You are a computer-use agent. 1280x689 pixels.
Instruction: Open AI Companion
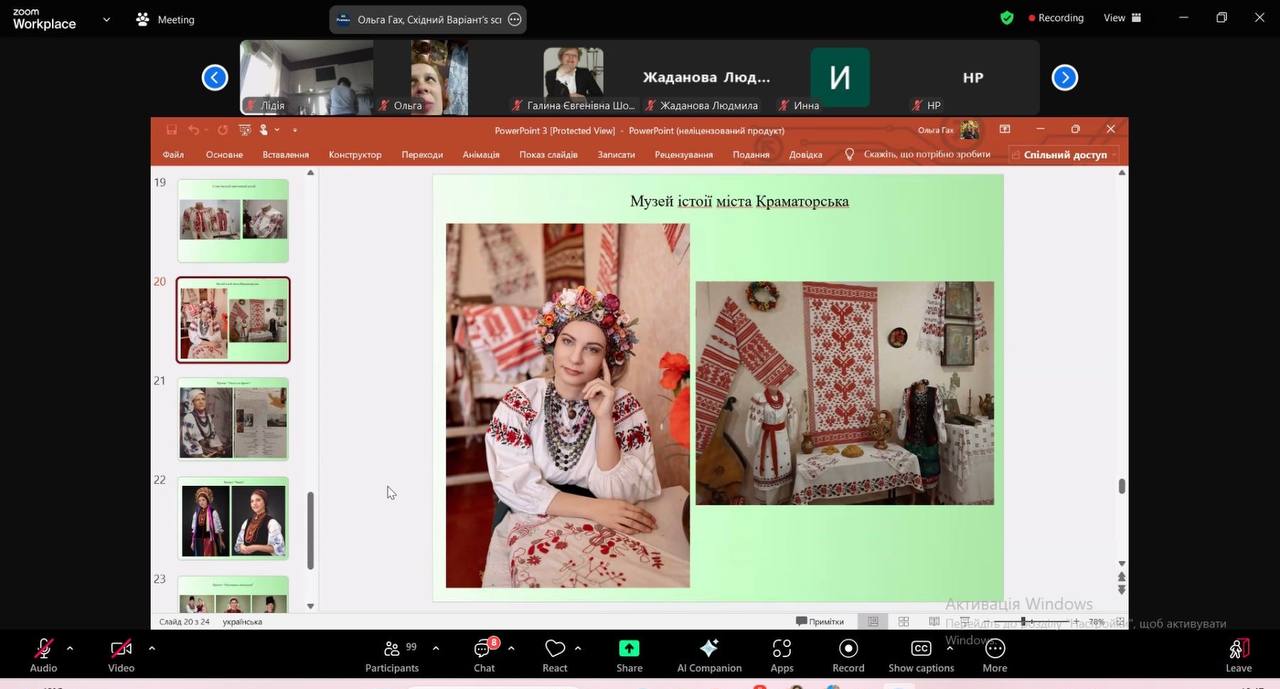click(x=709, y=649)
